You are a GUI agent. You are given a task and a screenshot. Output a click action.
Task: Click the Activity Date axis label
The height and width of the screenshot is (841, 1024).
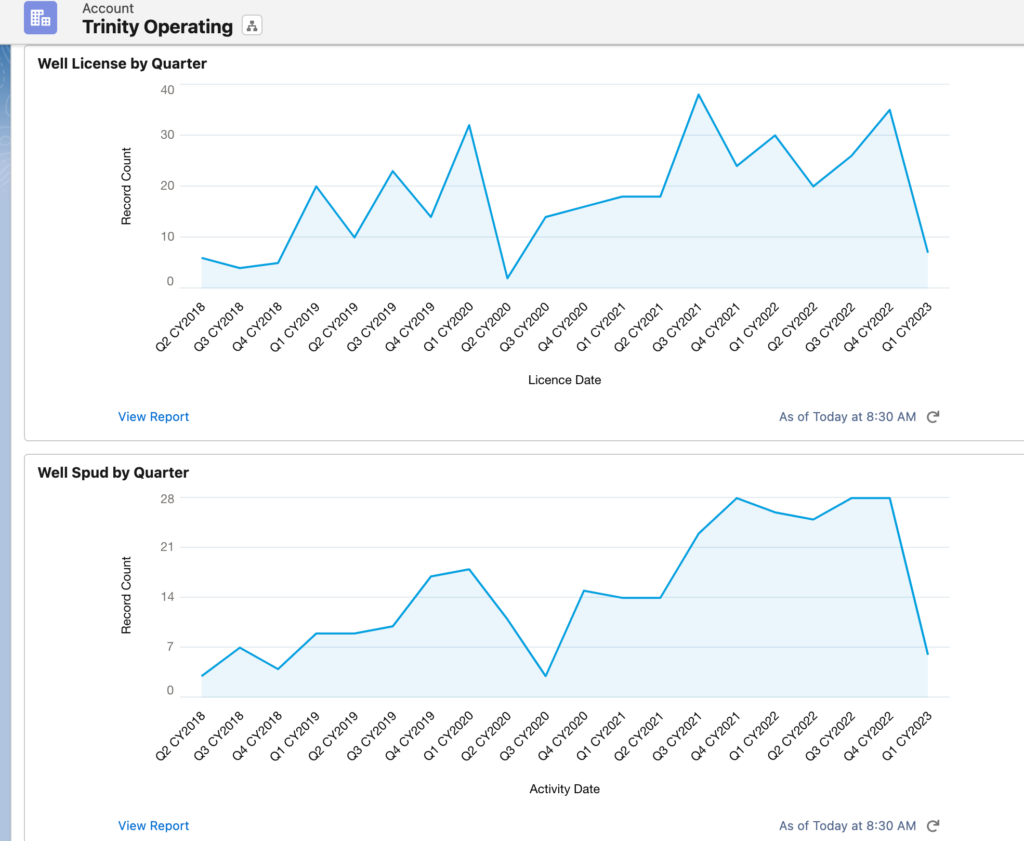coord(564,789)
